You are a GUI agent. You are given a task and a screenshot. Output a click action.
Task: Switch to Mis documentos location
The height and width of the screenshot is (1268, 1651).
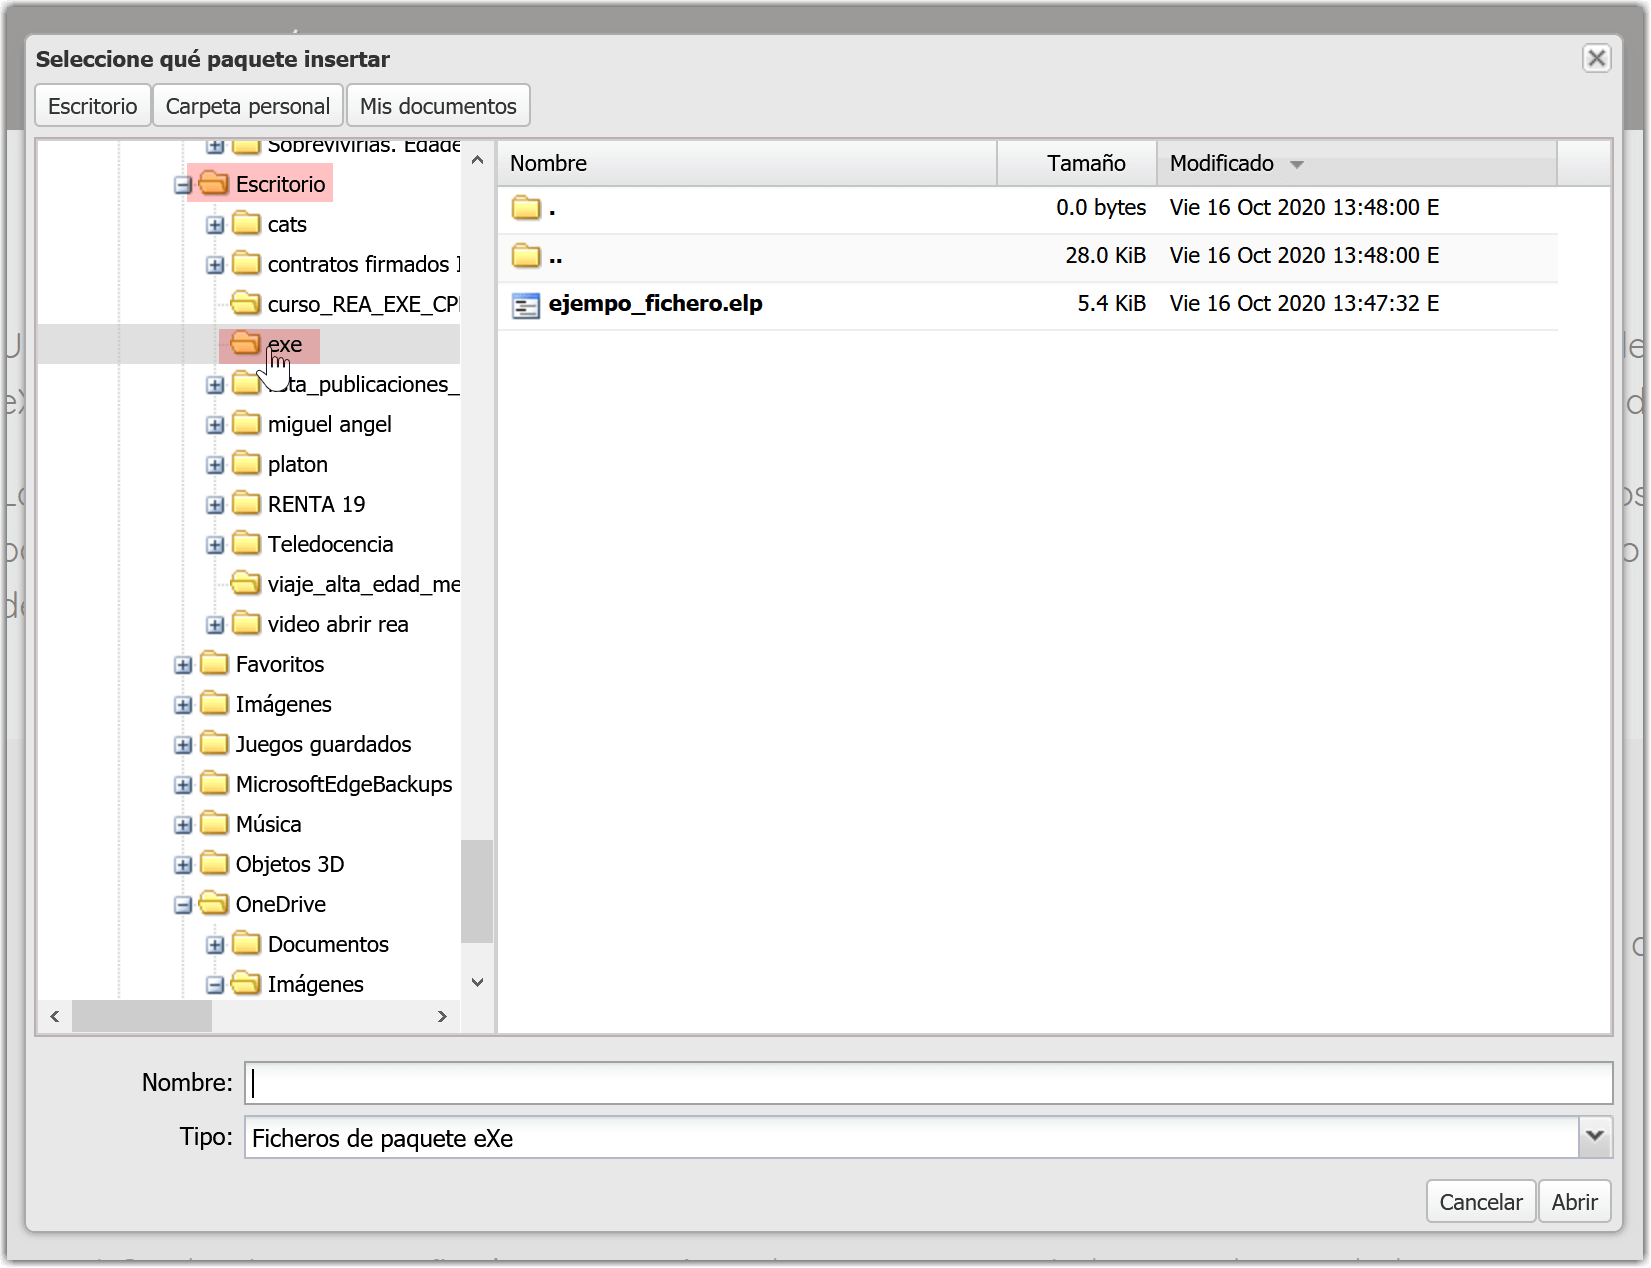(x=438, y=106)
